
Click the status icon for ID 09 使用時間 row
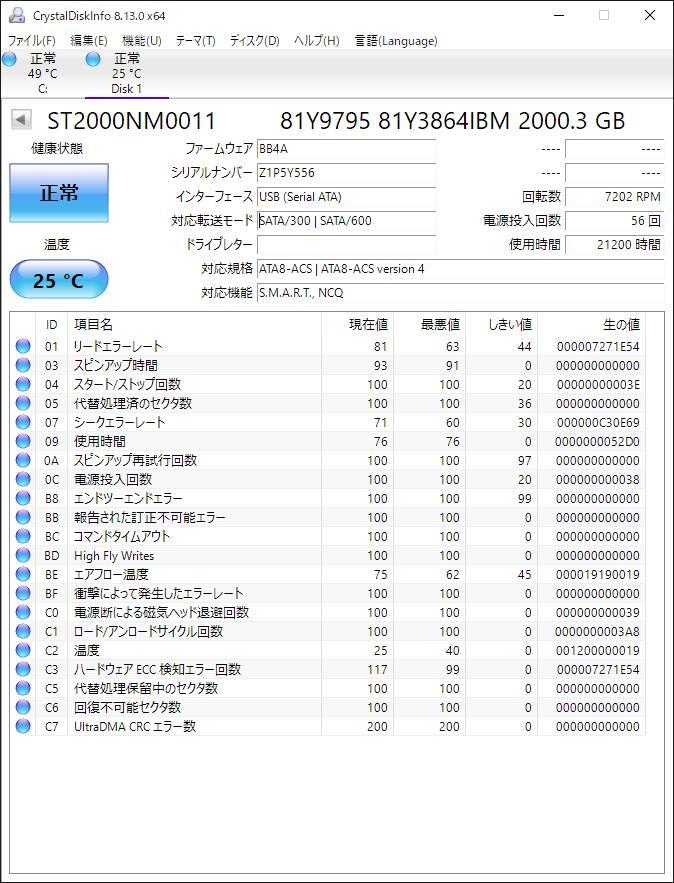pyautogui.click(x=23, y=442)
